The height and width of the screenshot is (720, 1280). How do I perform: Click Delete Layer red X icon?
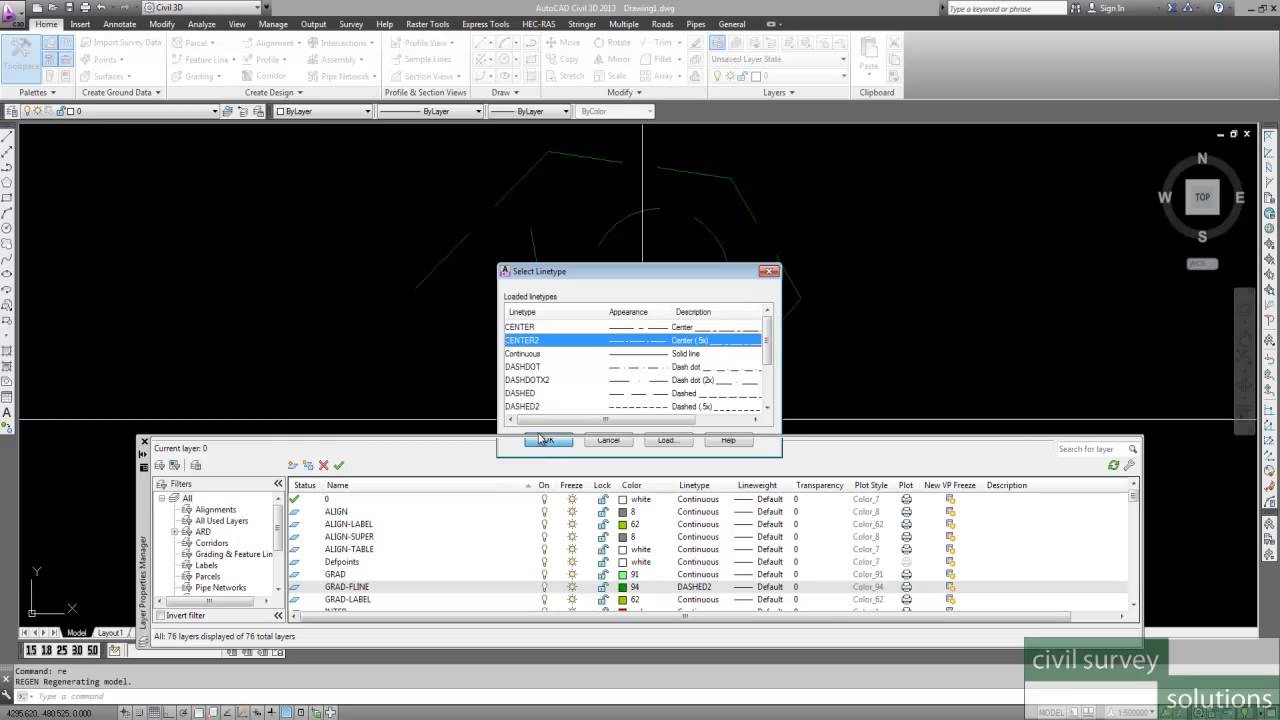(323, 465)
